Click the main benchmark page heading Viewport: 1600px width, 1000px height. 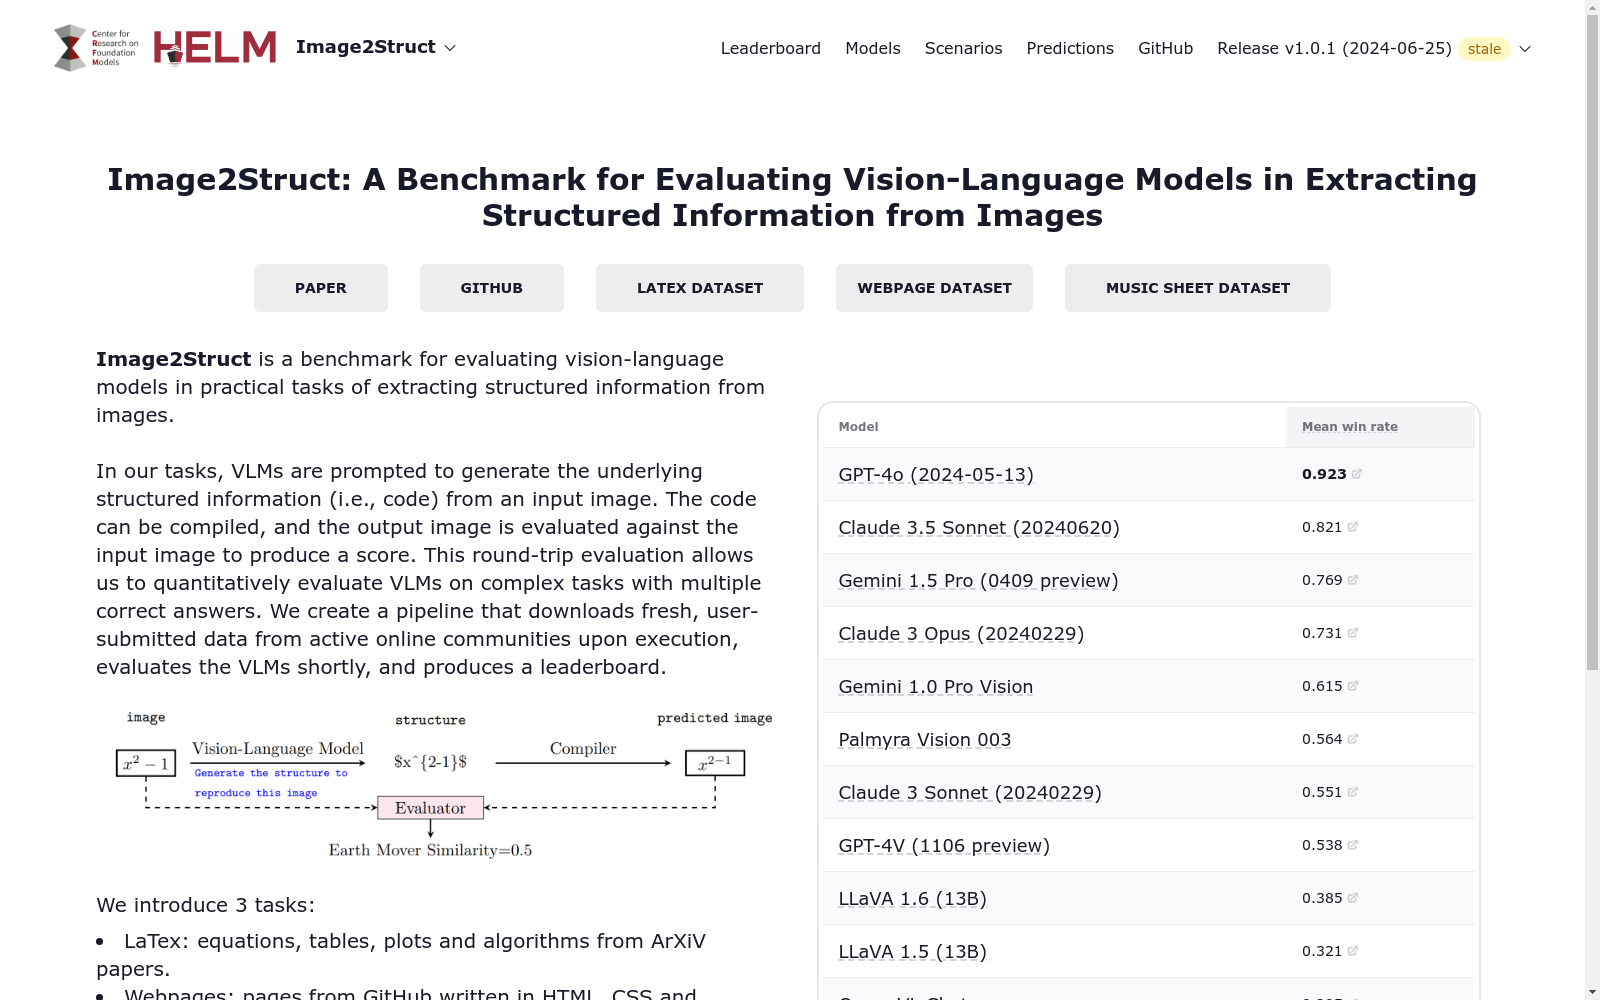pyautogui.click(x=792, y=197)
